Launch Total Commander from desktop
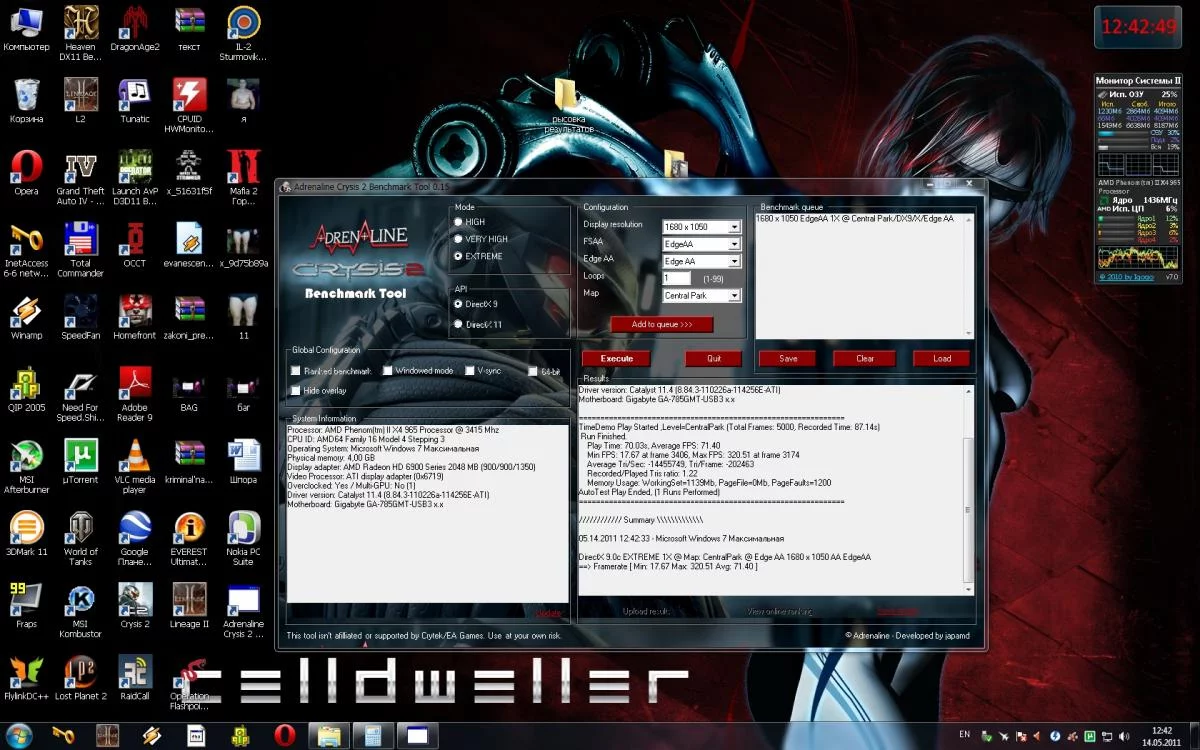This screenshot has width=1200, height=750. 80,249
